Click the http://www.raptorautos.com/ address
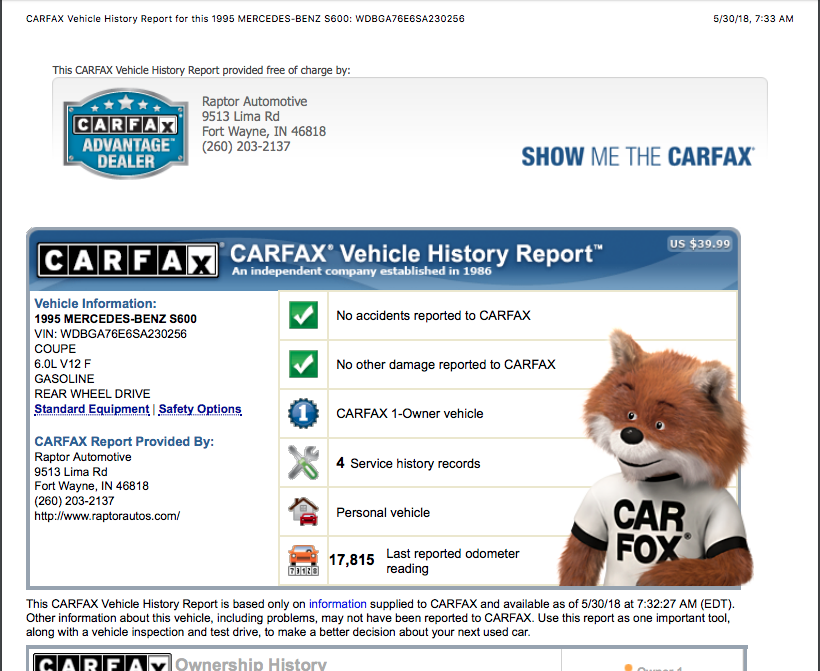This screenshot has height=671, width=820. pos(107,516)
